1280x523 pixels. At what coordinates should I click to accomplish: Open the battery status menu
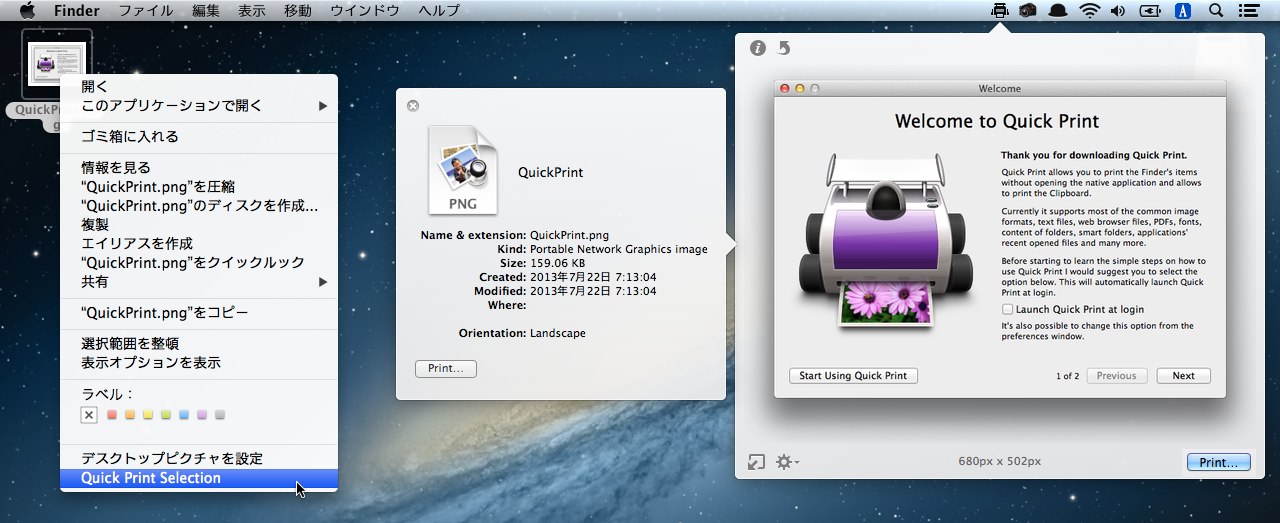coord(1150,11)
